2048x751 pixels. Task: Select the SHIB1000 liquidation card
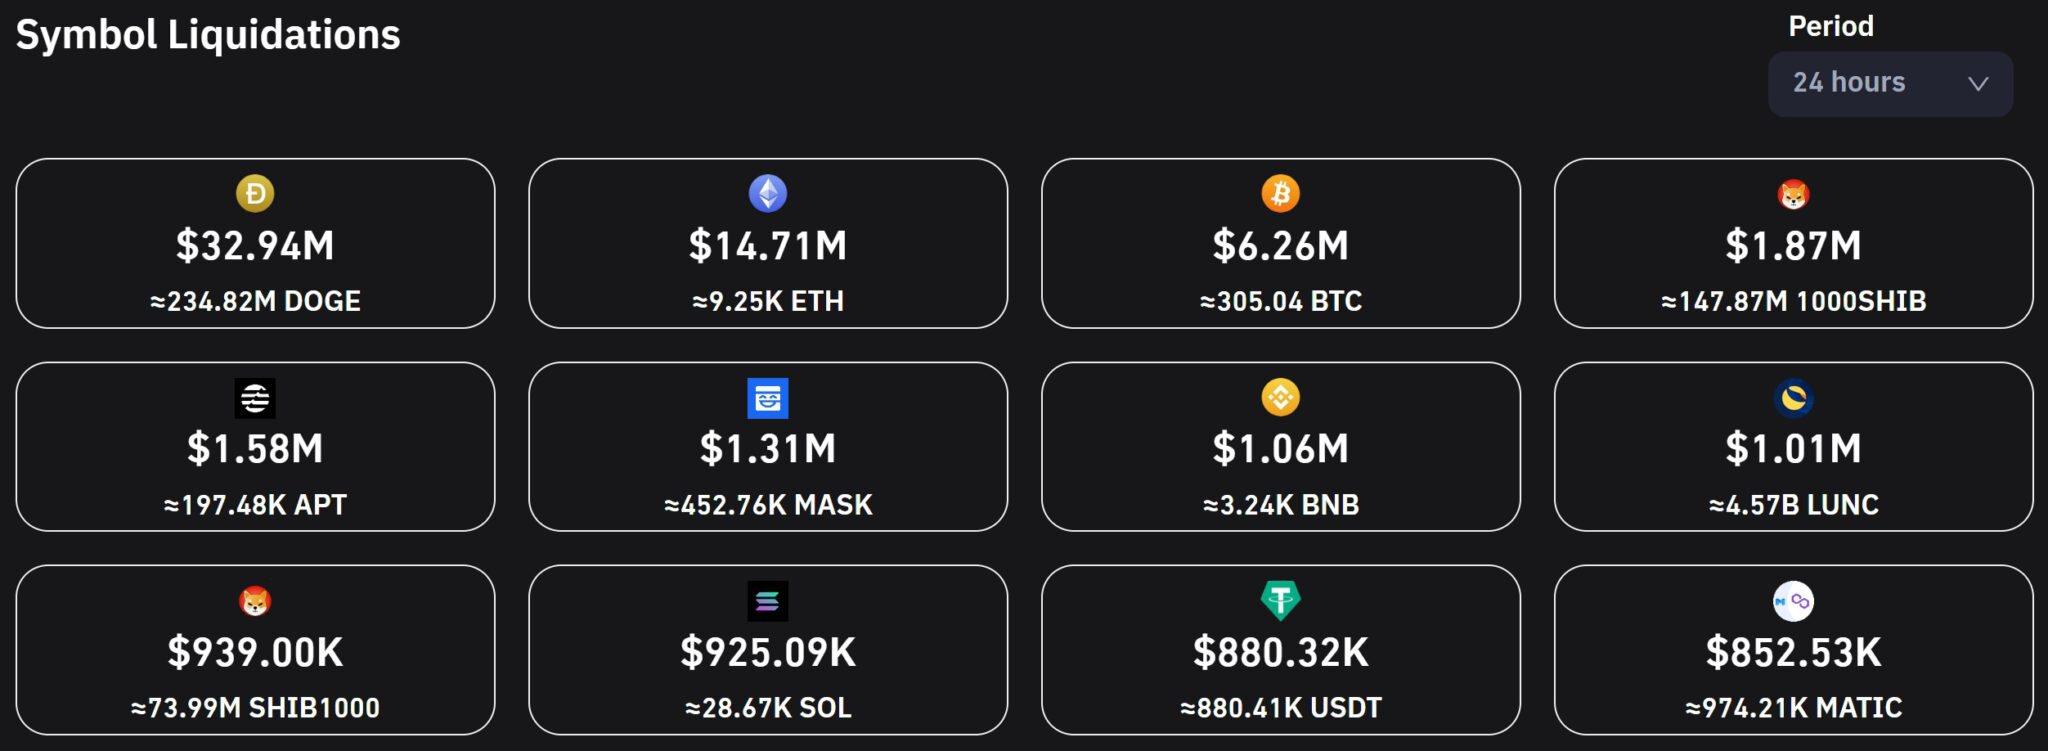coord(257,652)
